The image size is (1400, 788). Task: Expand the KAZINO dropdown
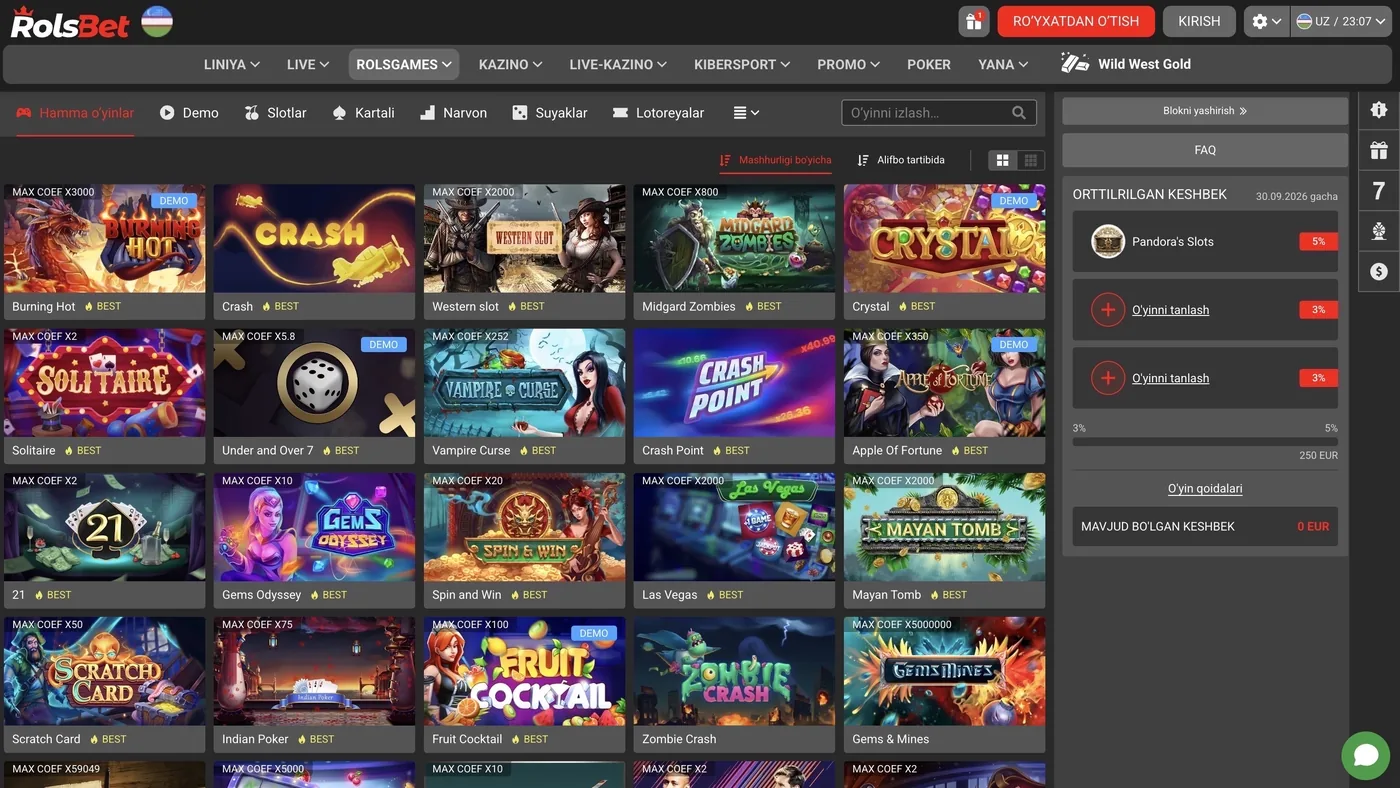coord(511,64)
